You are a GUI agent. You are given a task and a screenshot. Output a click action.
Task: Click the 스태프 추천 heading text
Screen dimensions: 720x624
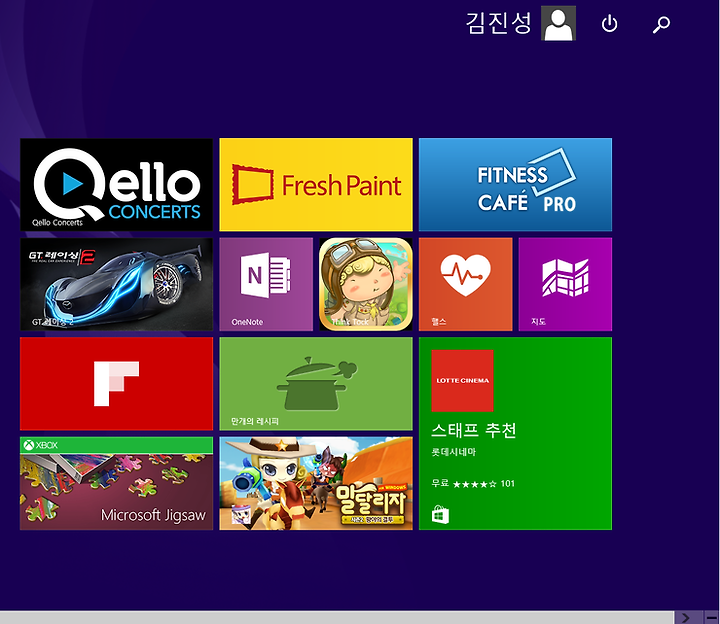tap(474, 431)
